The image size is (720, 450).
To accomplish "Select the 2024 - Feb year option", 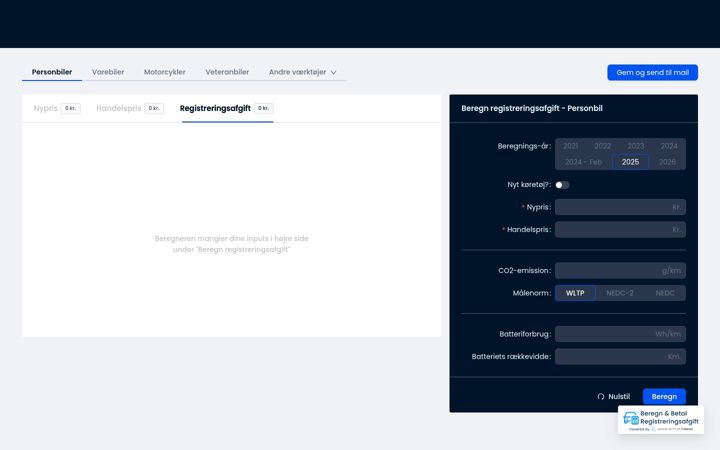I will click(583, 162).
